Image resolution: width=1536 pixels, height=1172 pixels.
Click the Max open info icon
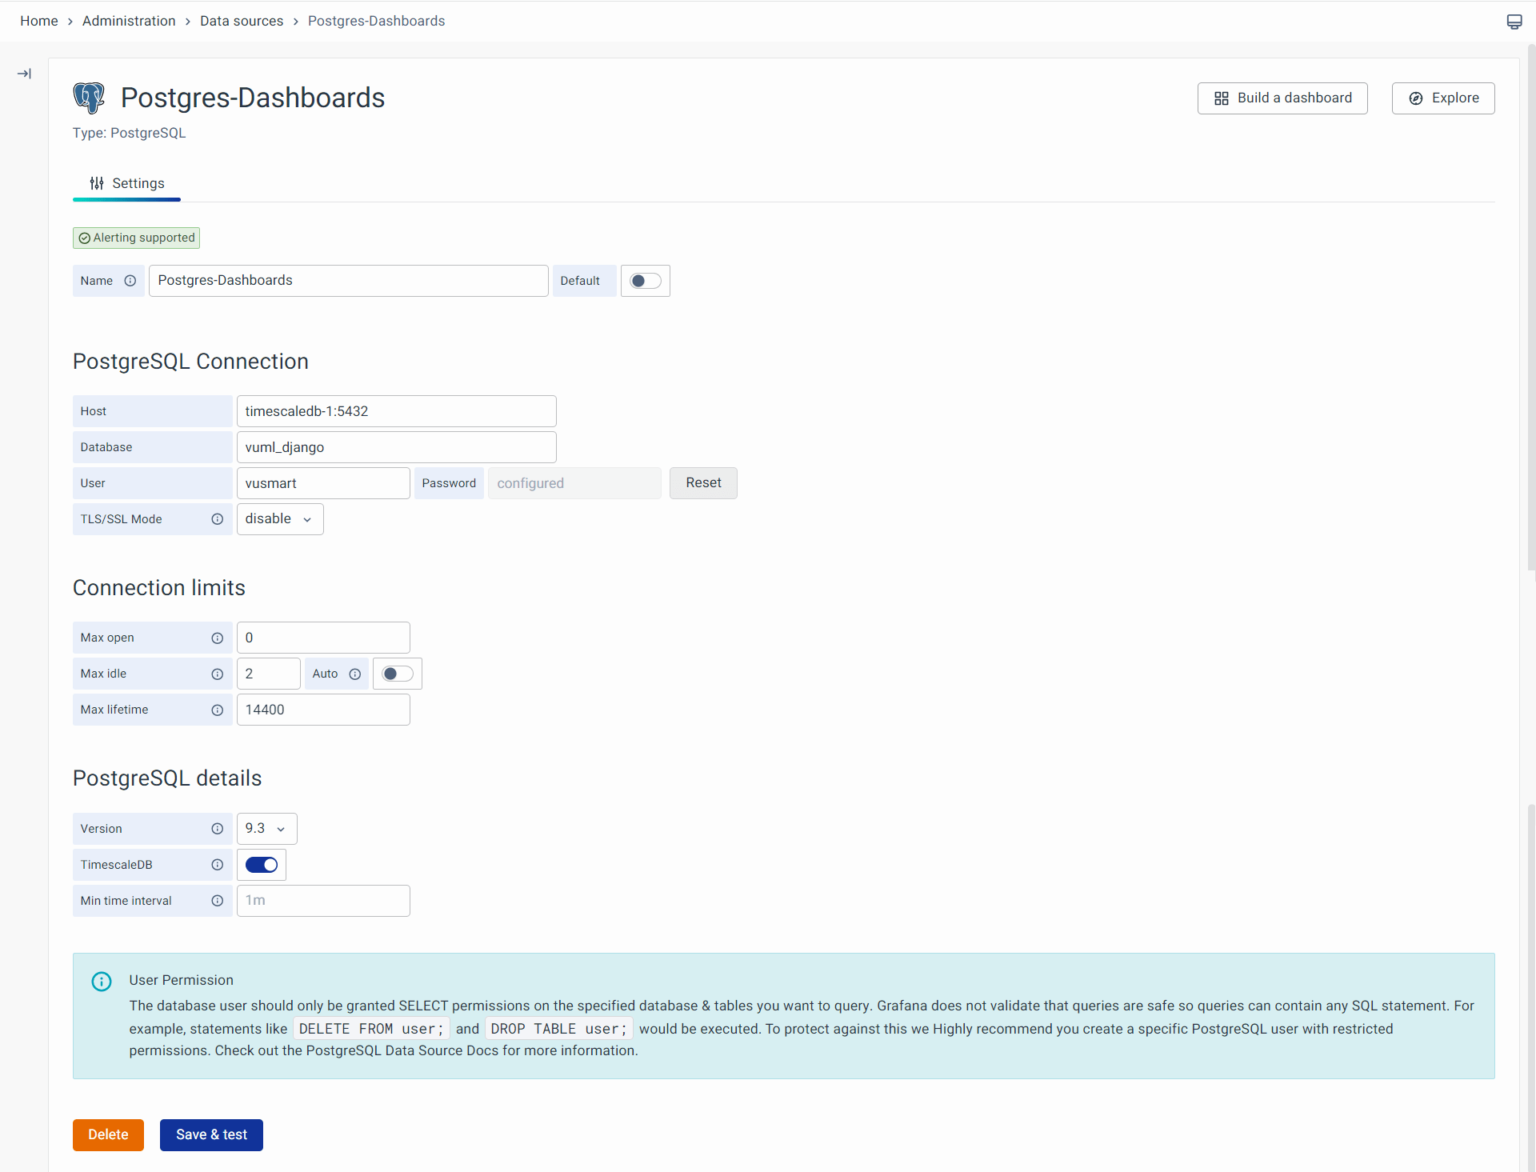point(217,638)
